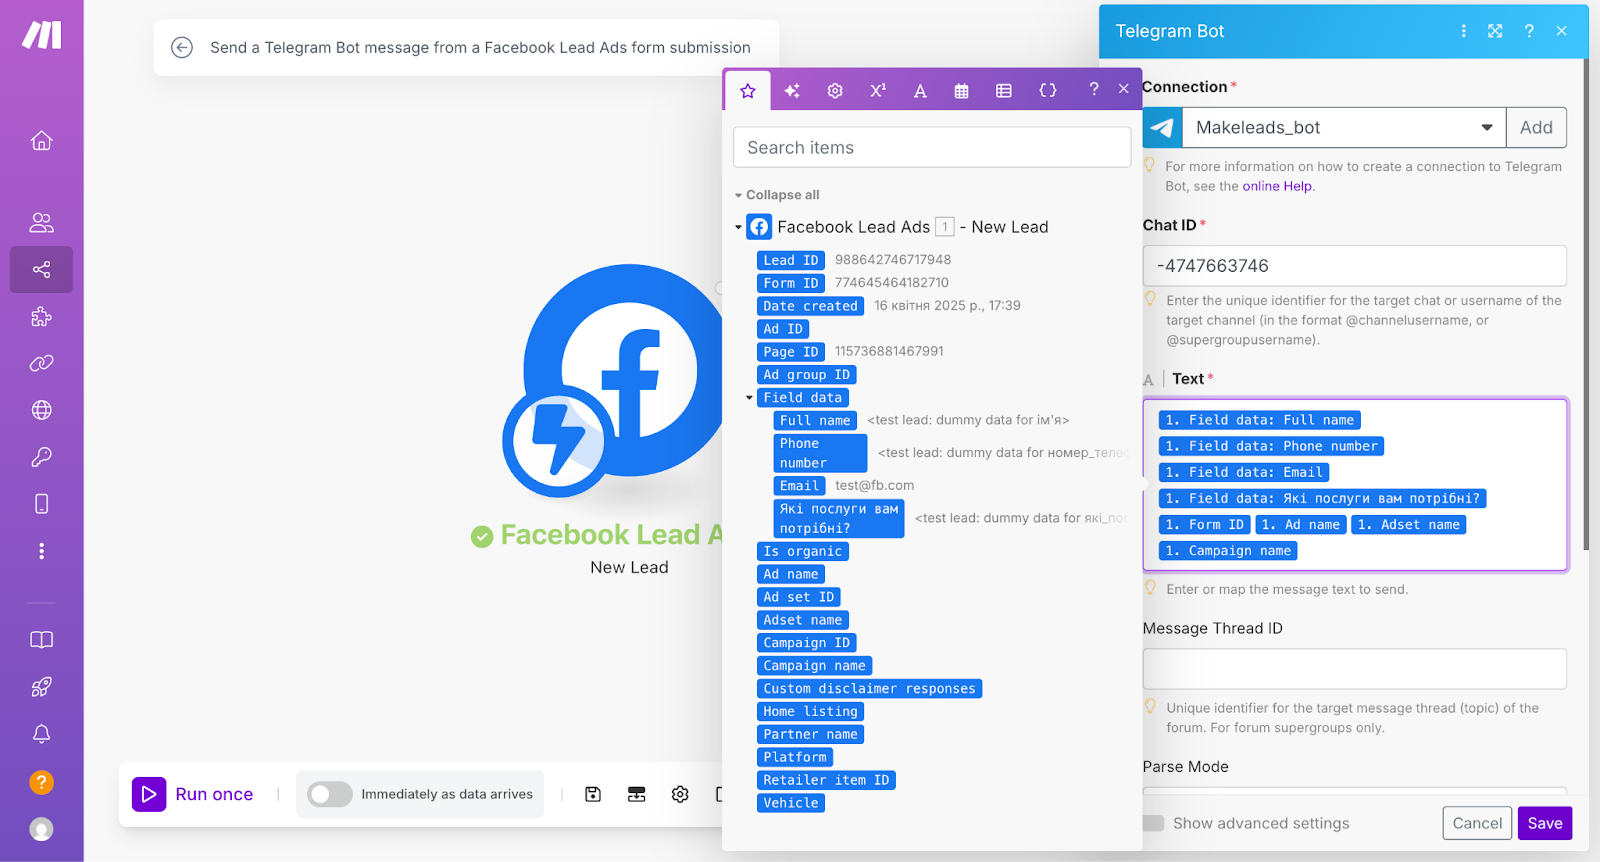Click the Chat ID input field

[x=1354, y=266]
